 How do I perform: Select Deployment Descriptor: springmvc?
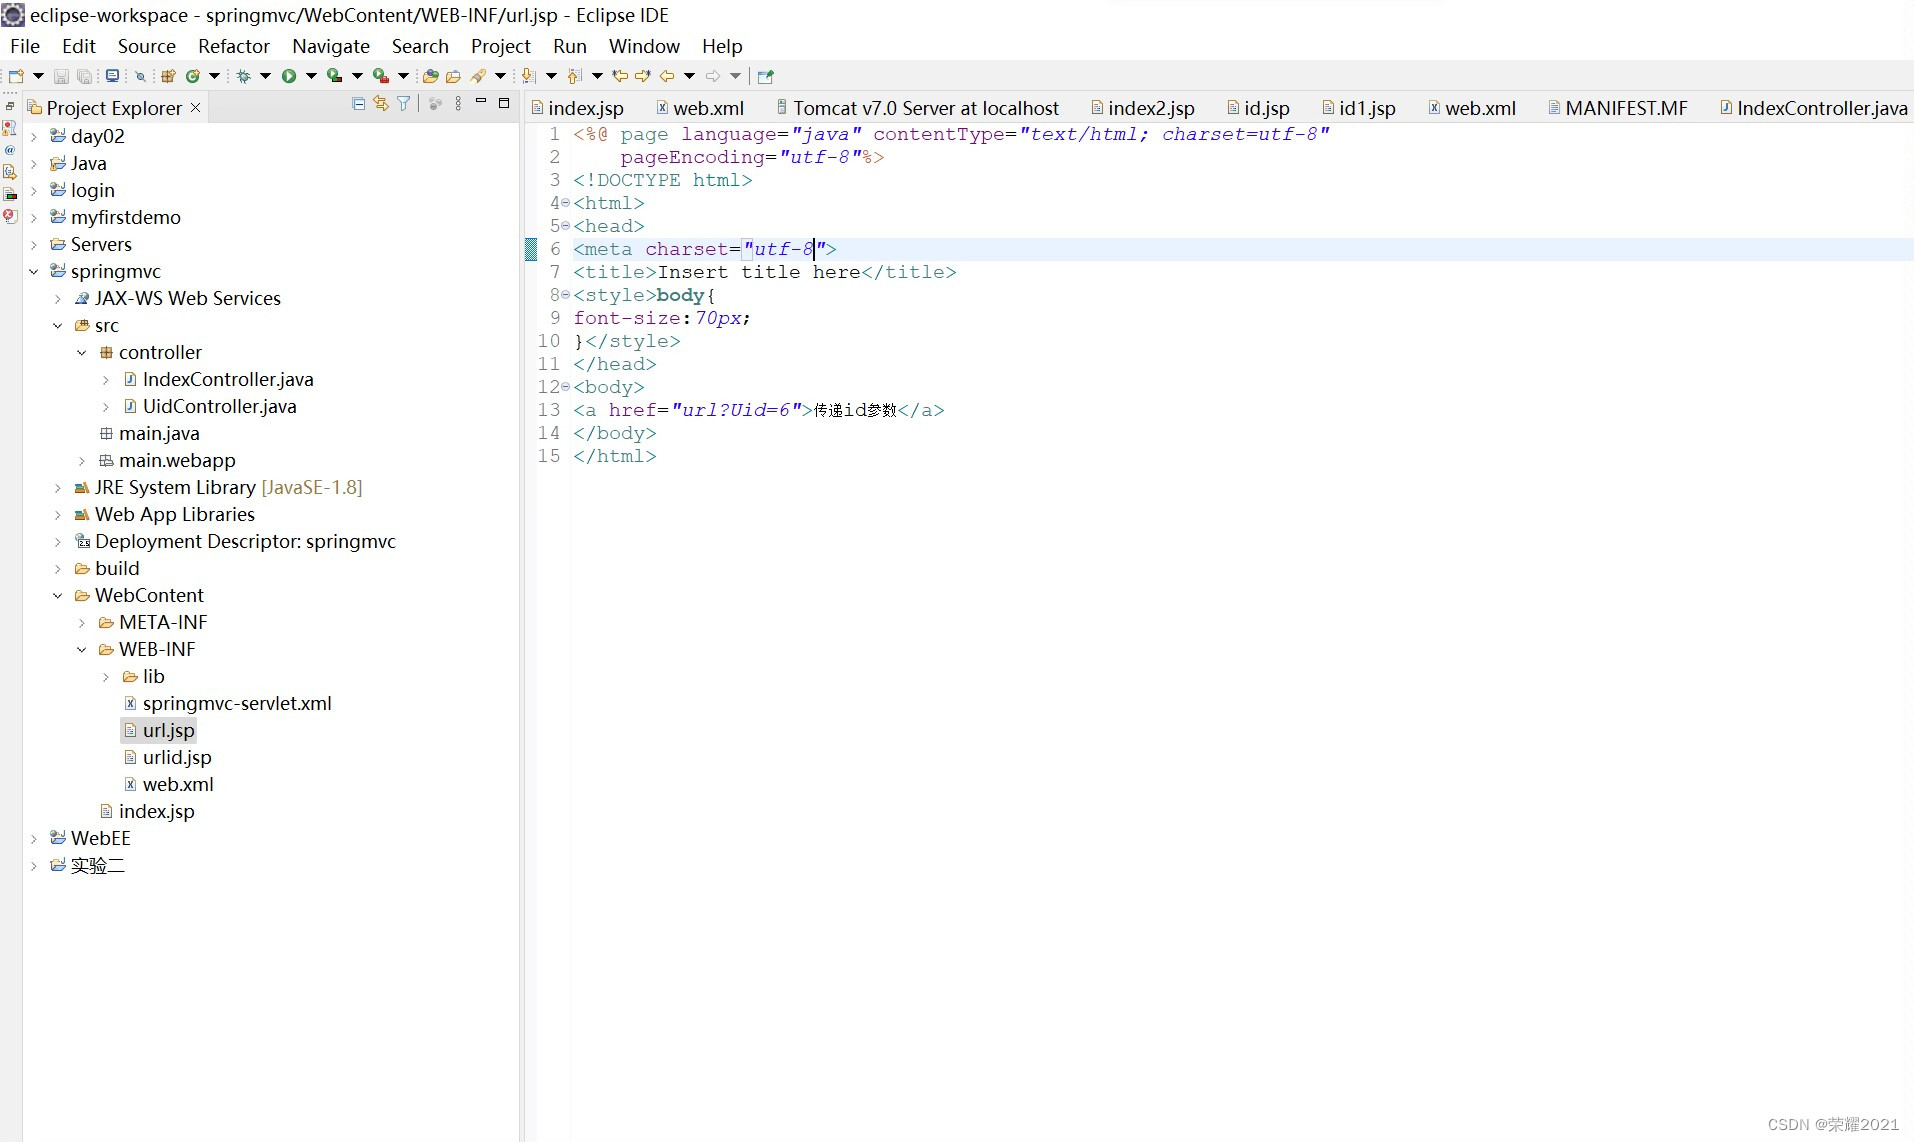245,541
